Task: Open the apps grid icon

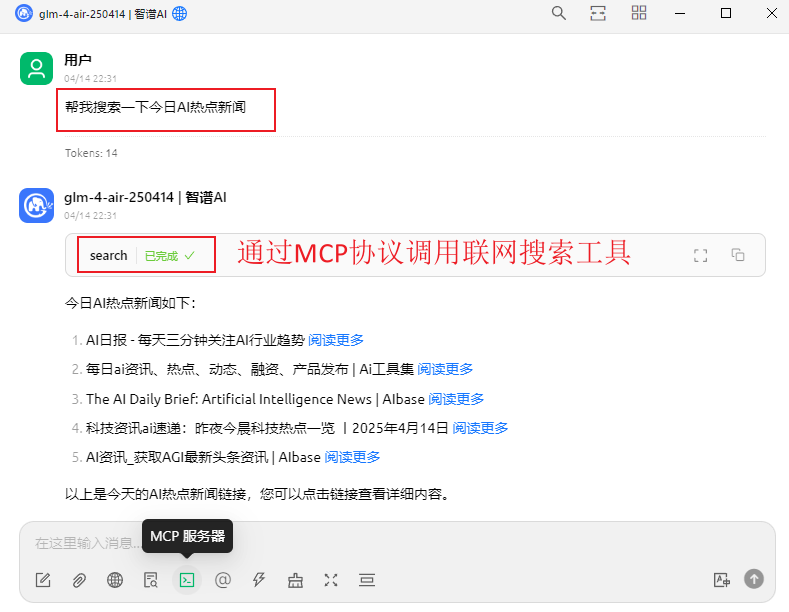Action: [x=639, y=13]
